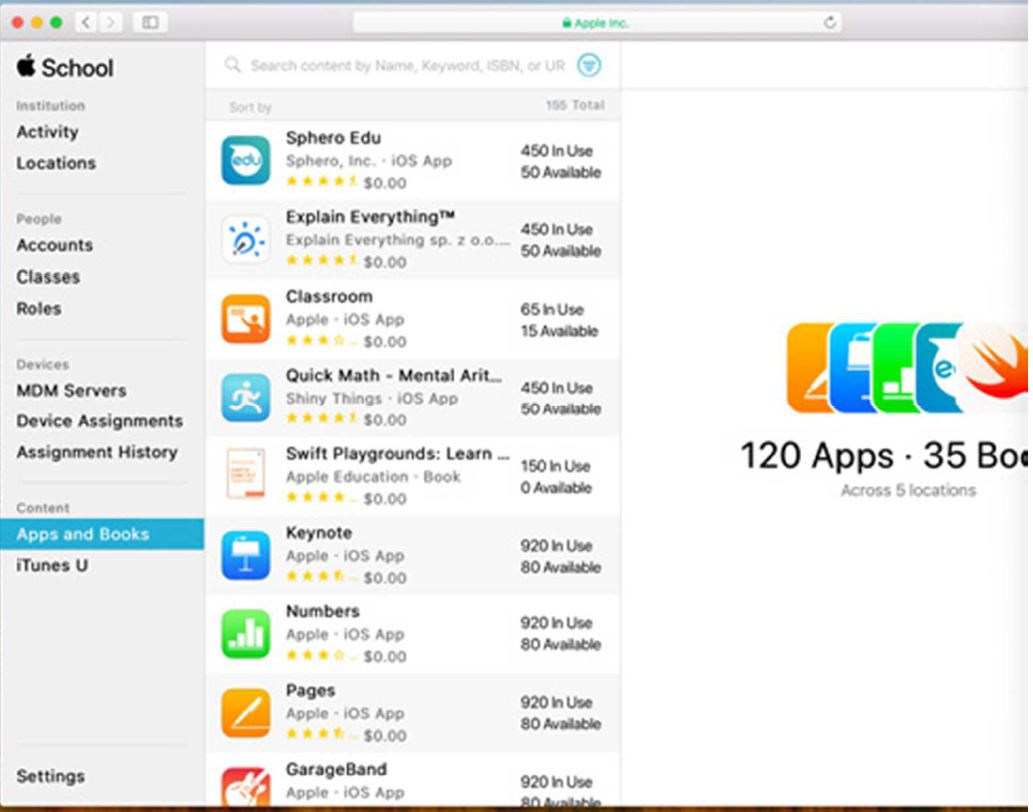This screenshot has width=1033, height=812.
Task: Select the Explain Everything app icon
Action: [x=245, y=239]
